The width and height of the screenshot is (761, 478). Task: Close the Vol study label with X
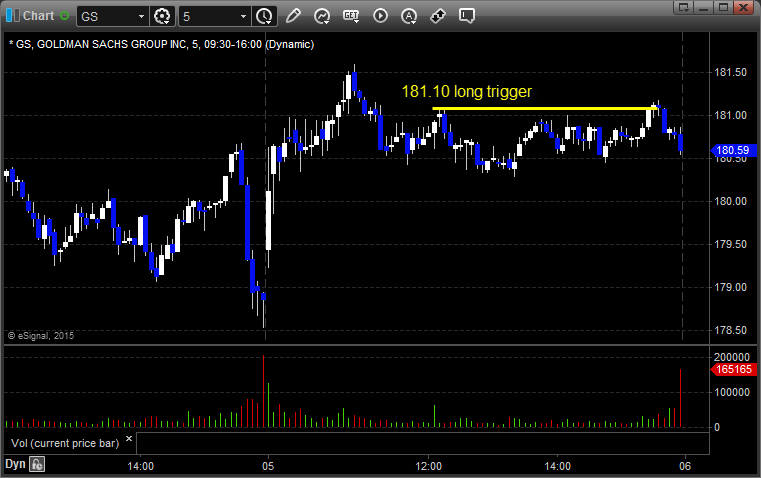[x=129, y=439]
